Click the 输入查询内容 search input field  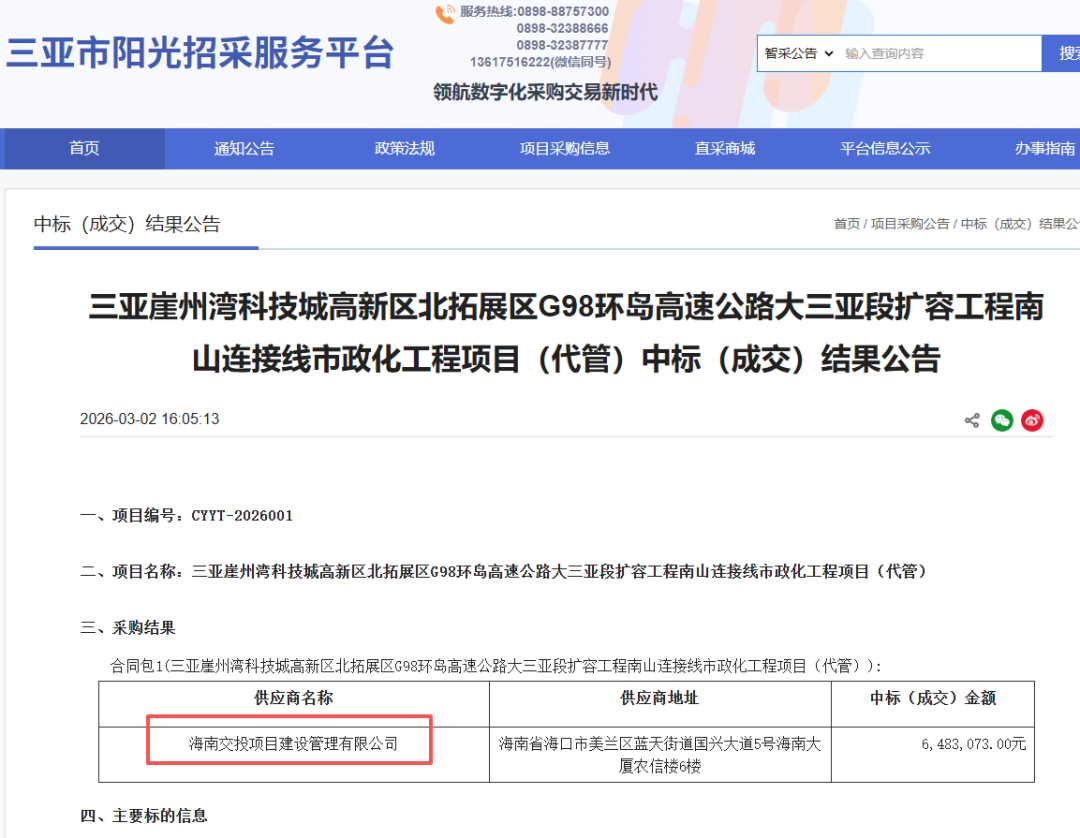pyautogui.click(x=935, y=53)
